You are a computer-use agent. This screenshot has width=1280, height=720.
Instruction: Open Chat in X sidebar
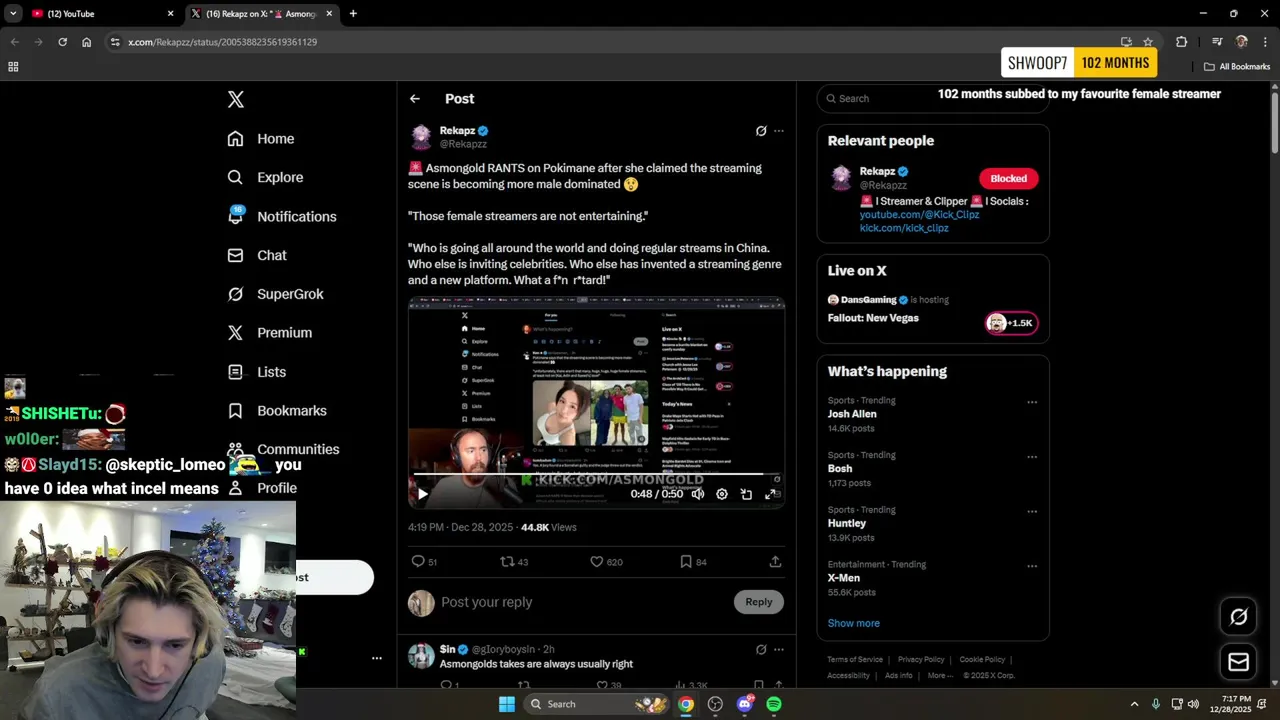click(257, 255)
